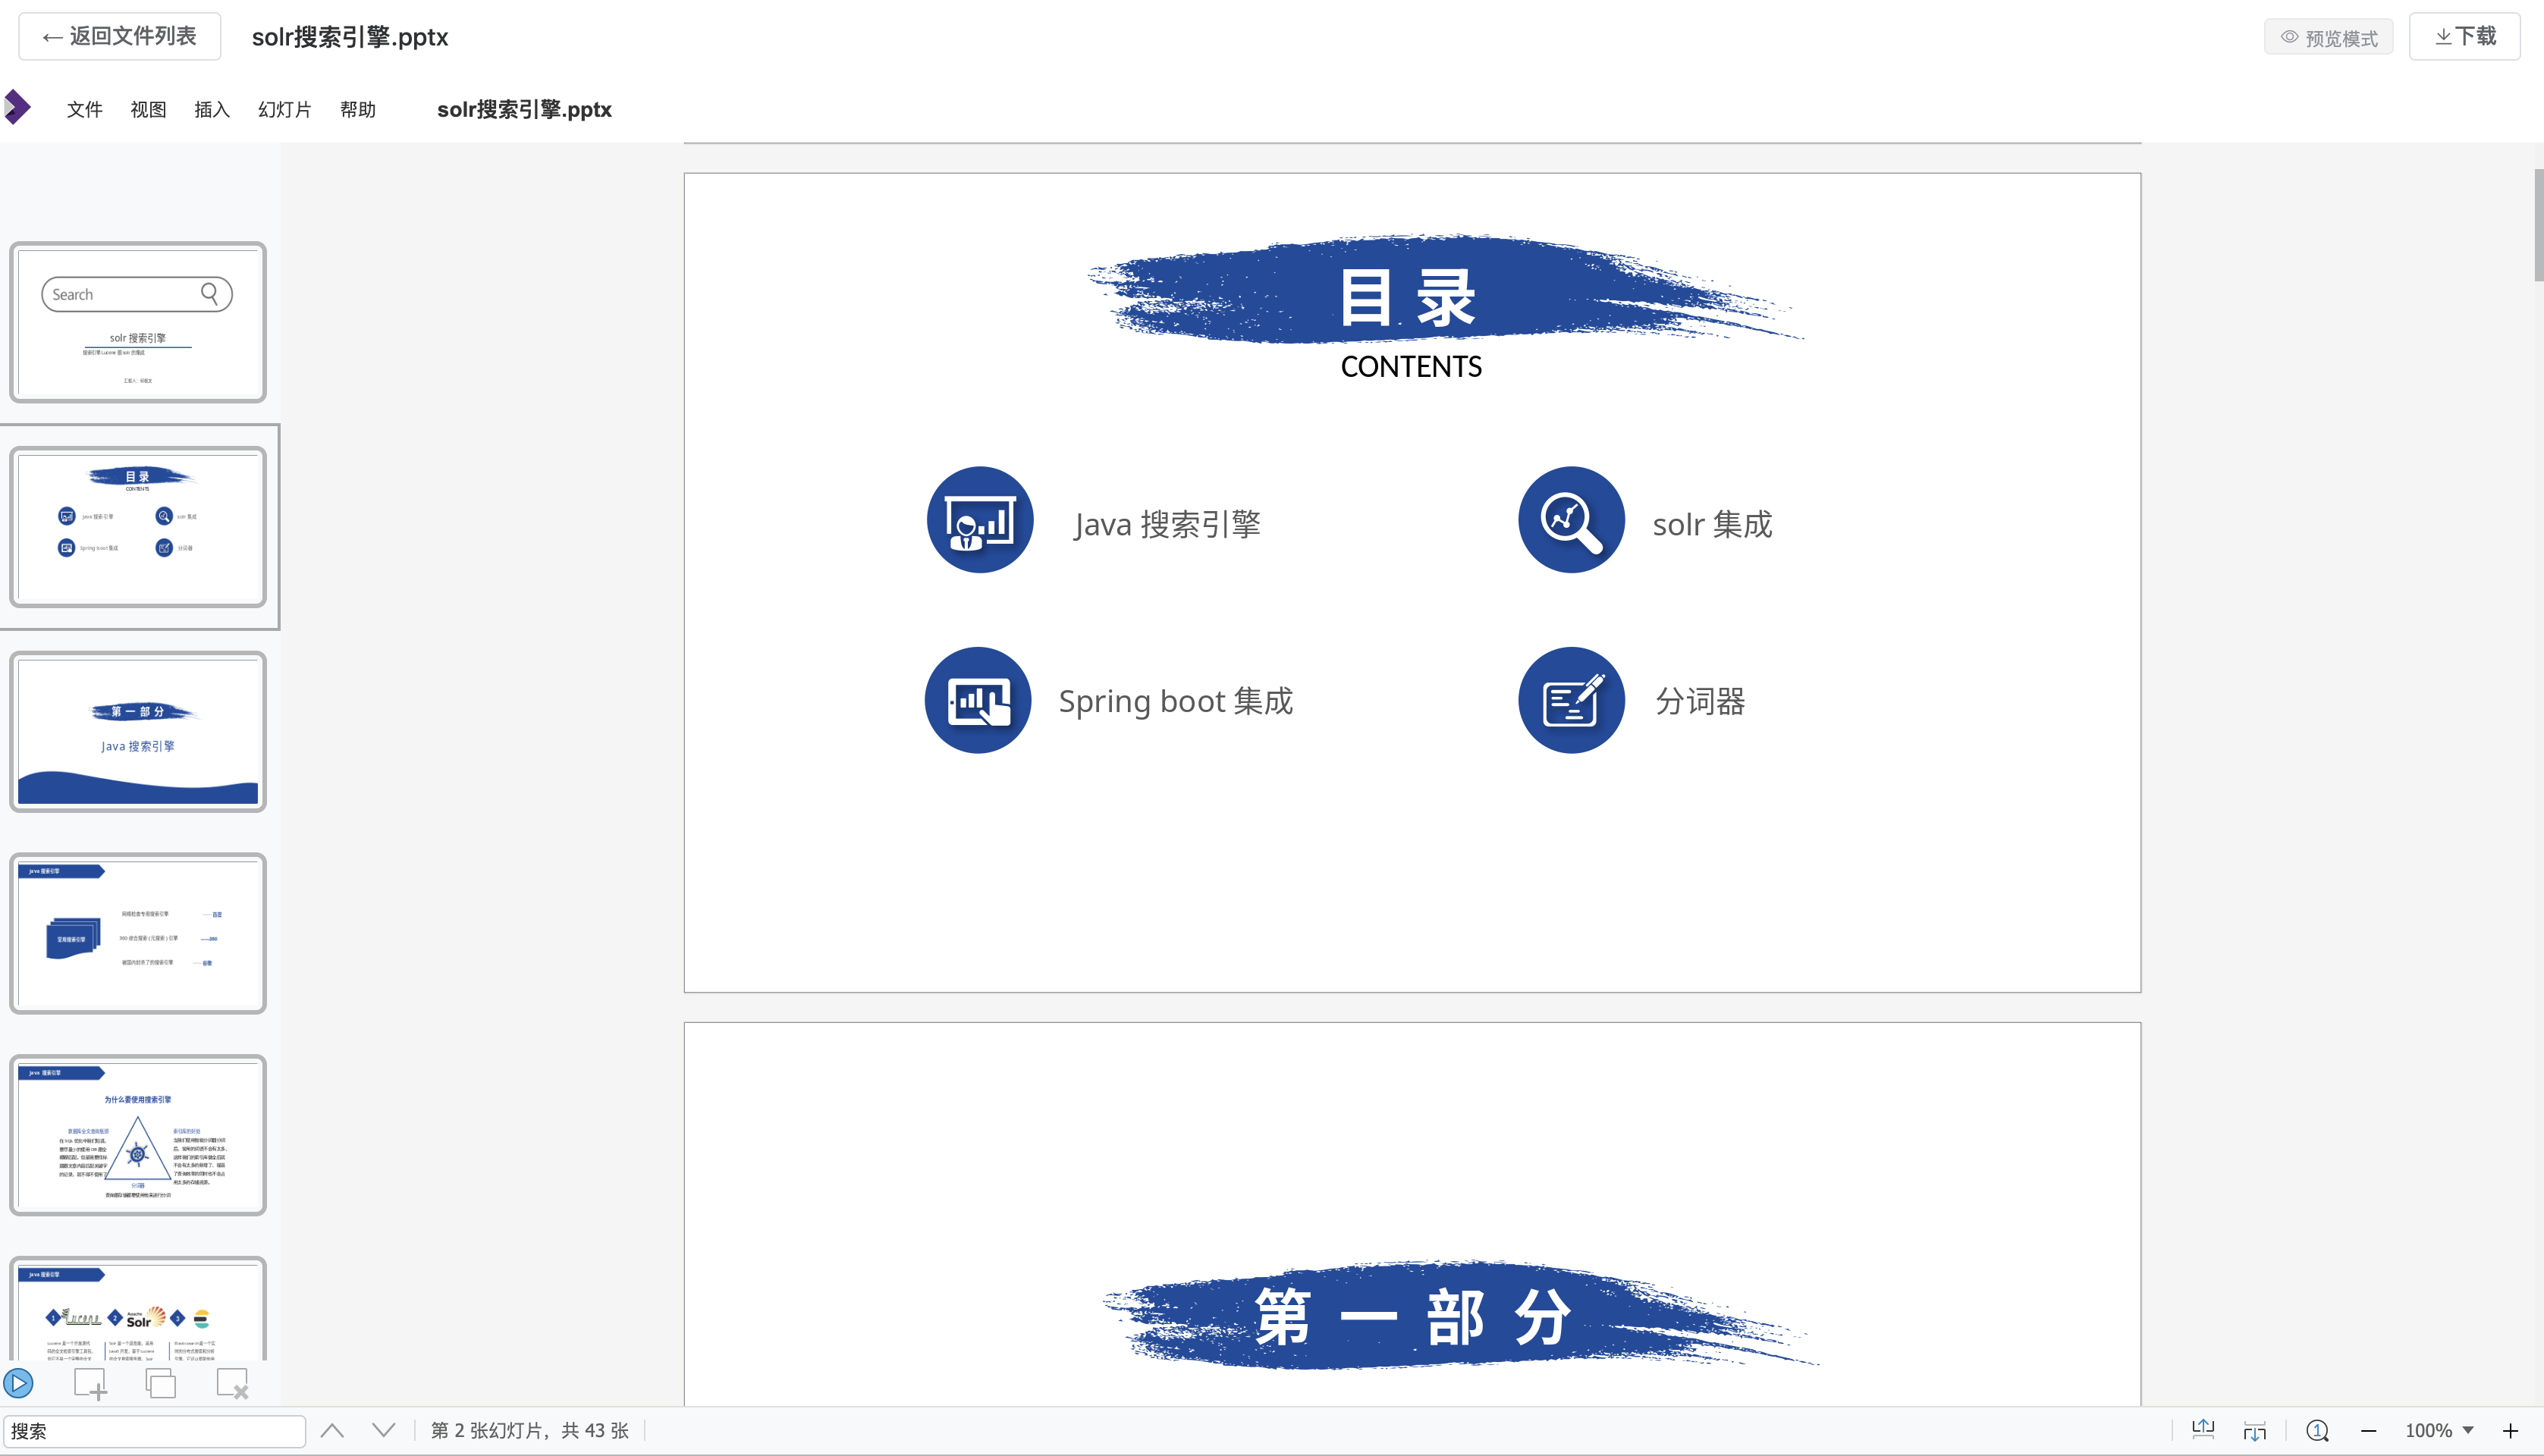Click the 搜索 search input field

tap(154, 1430)
